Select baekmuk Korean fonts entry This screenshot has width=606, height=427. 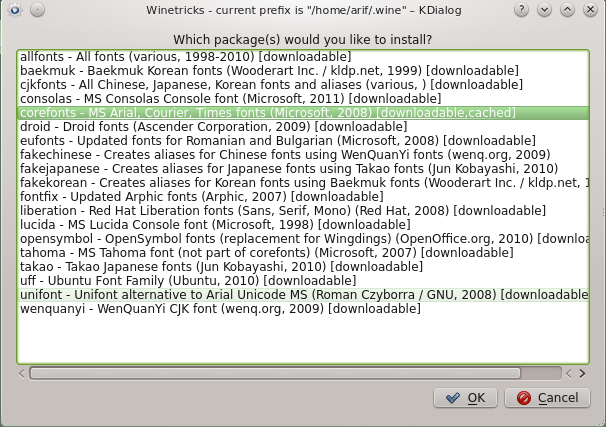(303, 71)
